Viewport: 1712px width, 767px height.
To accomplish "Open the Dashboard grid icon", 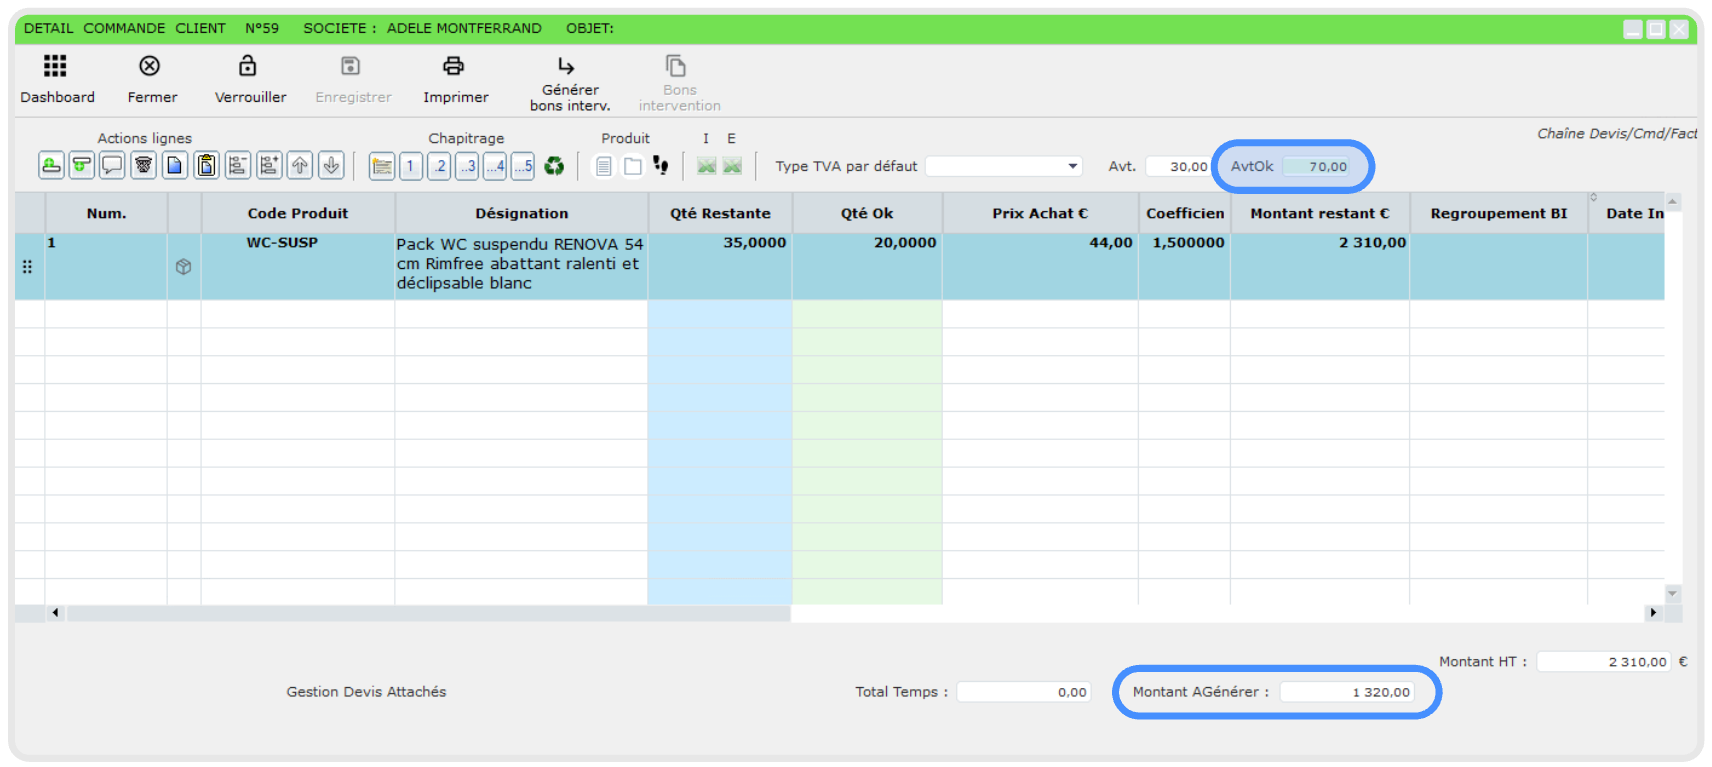I will tap(55, 66).
